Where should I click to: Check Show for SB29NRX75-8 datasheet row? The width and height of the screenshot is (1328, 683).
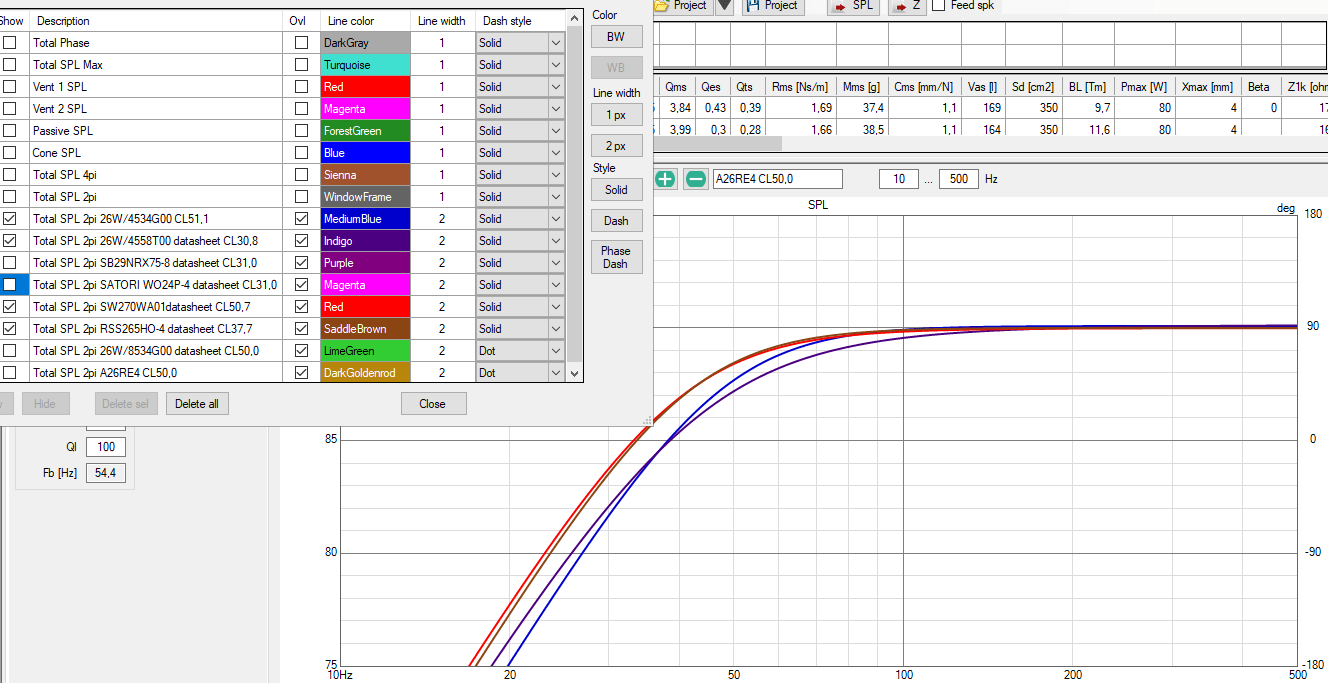tap(9, 263)
